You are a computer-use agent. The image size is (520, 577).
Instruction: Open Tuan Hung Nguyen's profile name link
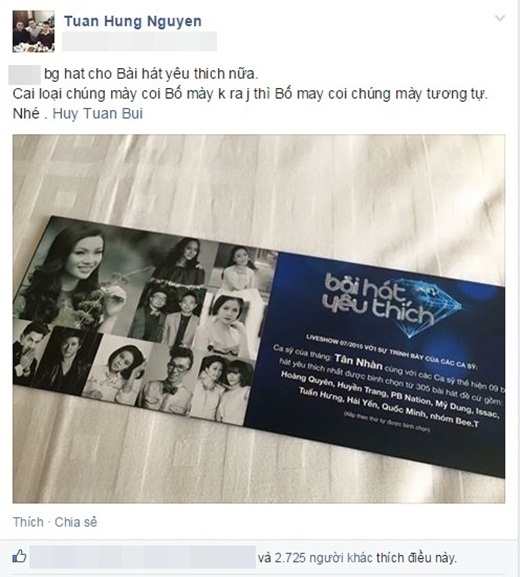click(x=133, y=21)
